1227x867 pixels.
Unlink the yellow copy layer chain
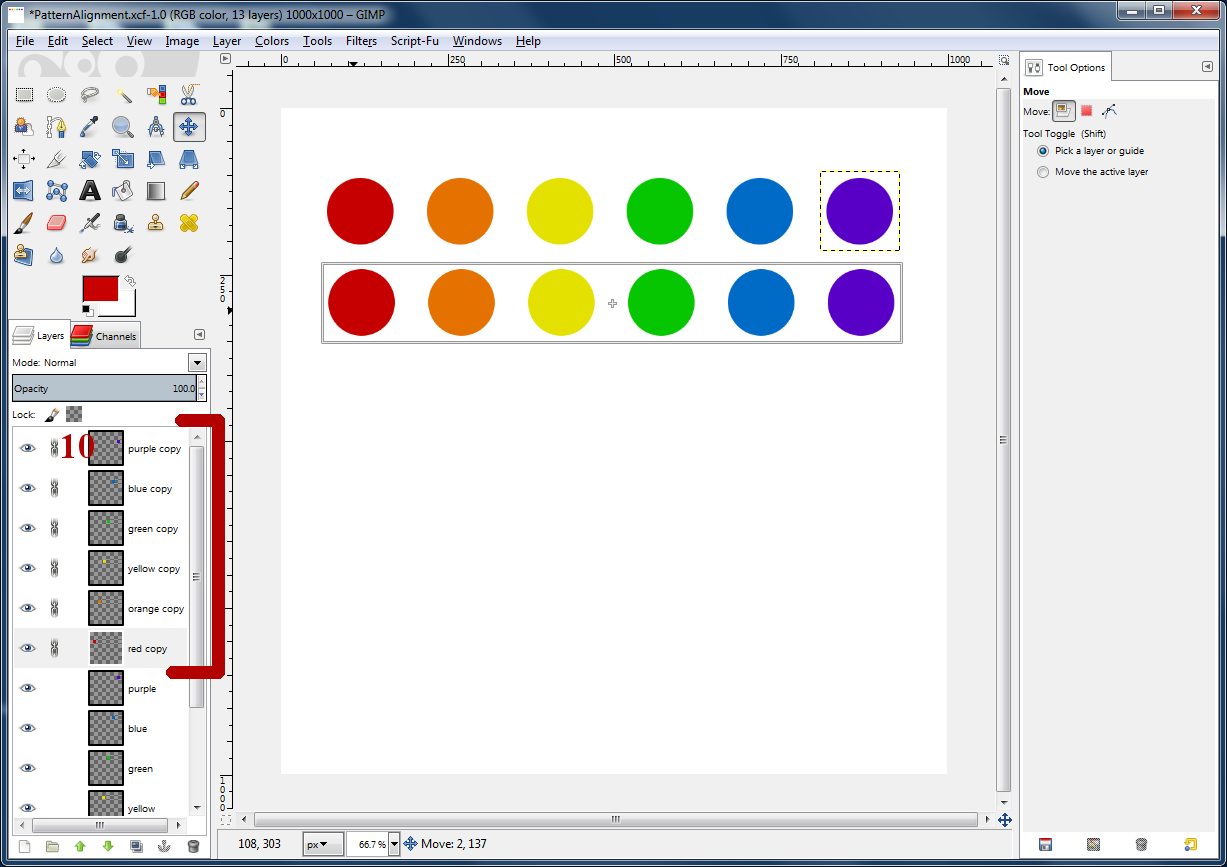tap(55, 568)
